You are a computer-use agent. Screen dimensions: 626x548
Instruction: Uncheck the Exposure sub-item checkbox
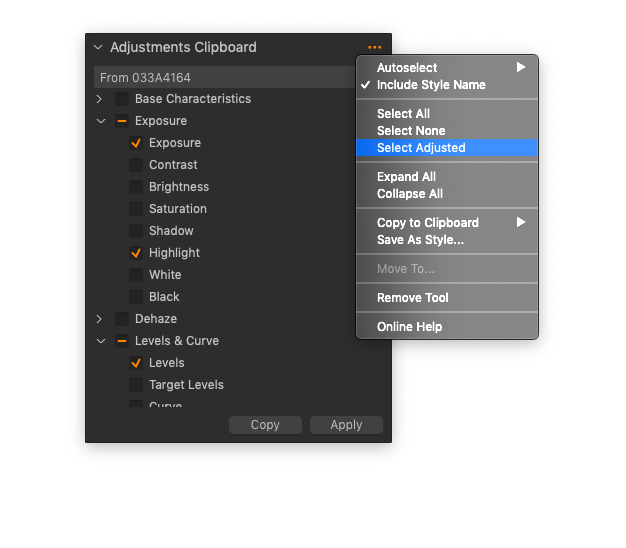pyautogui.click(x=136, y=143)
